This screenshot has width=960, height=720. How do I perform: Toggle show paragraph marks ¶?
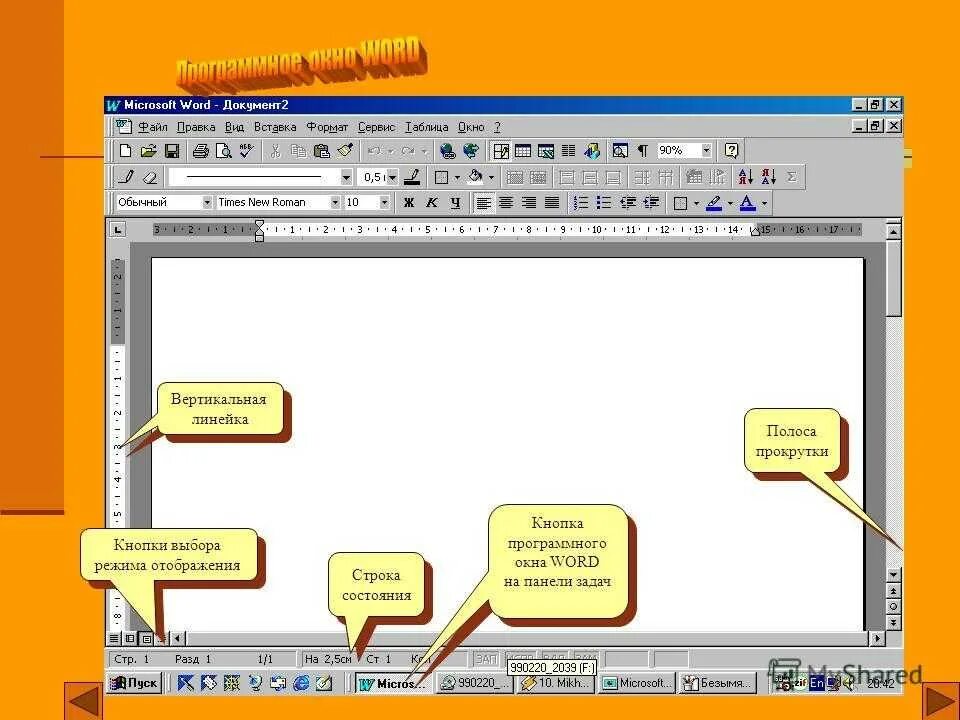click(643, 151)
